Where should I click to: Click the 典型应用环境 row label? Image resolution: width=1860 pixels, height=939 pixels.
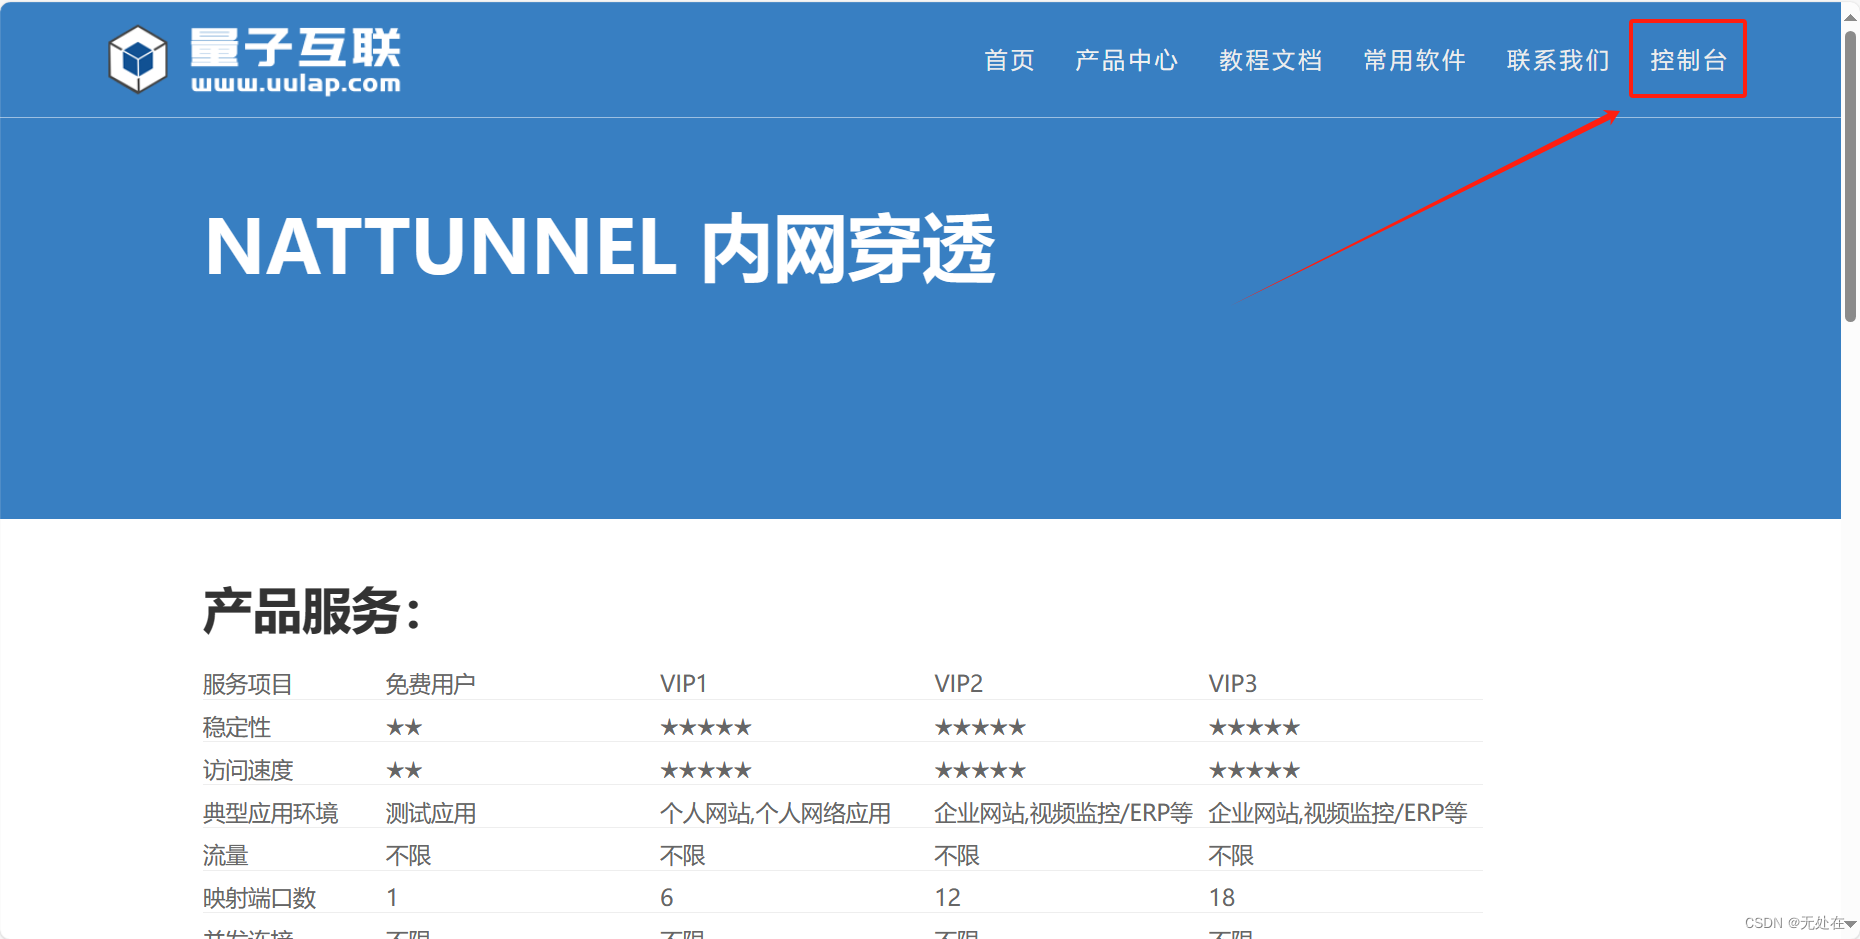click(x=270, y=813)
